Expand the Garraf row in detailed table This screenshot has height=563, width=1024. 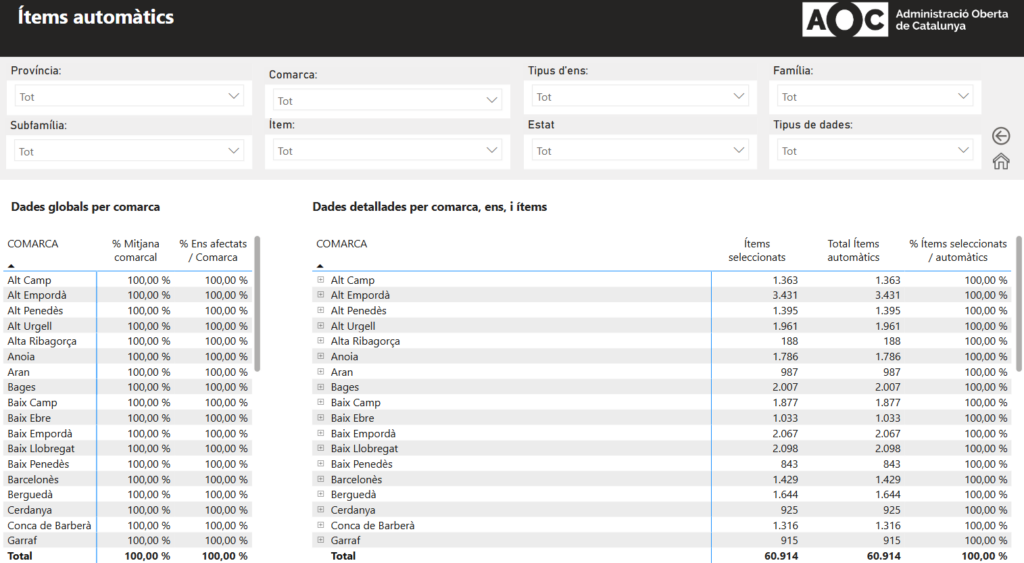[x=321, y=541]
